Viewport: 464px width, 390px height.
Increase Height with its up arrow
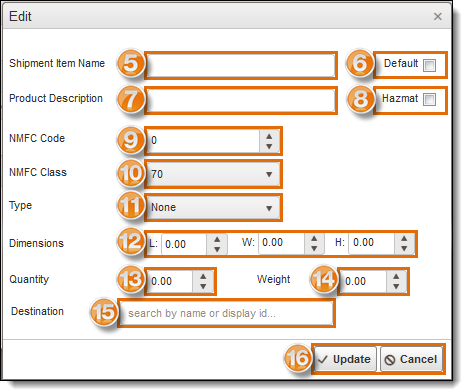coord(404,238)
